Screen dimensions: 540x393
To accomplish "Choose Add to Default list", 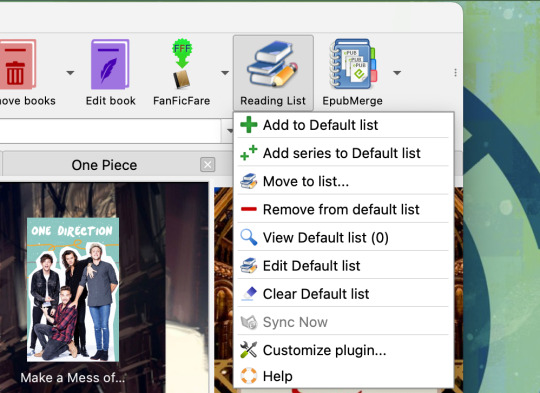I will (343, 125).
